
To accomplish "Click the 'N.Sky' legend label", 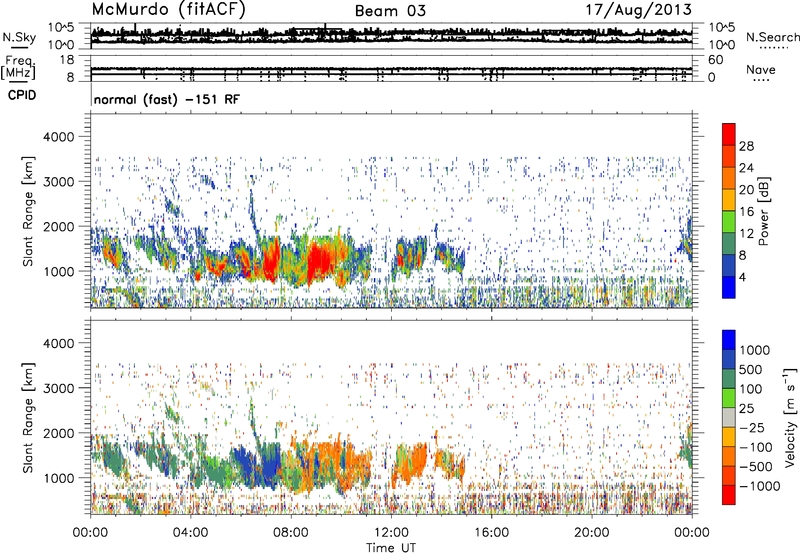I will coord(19,37).
